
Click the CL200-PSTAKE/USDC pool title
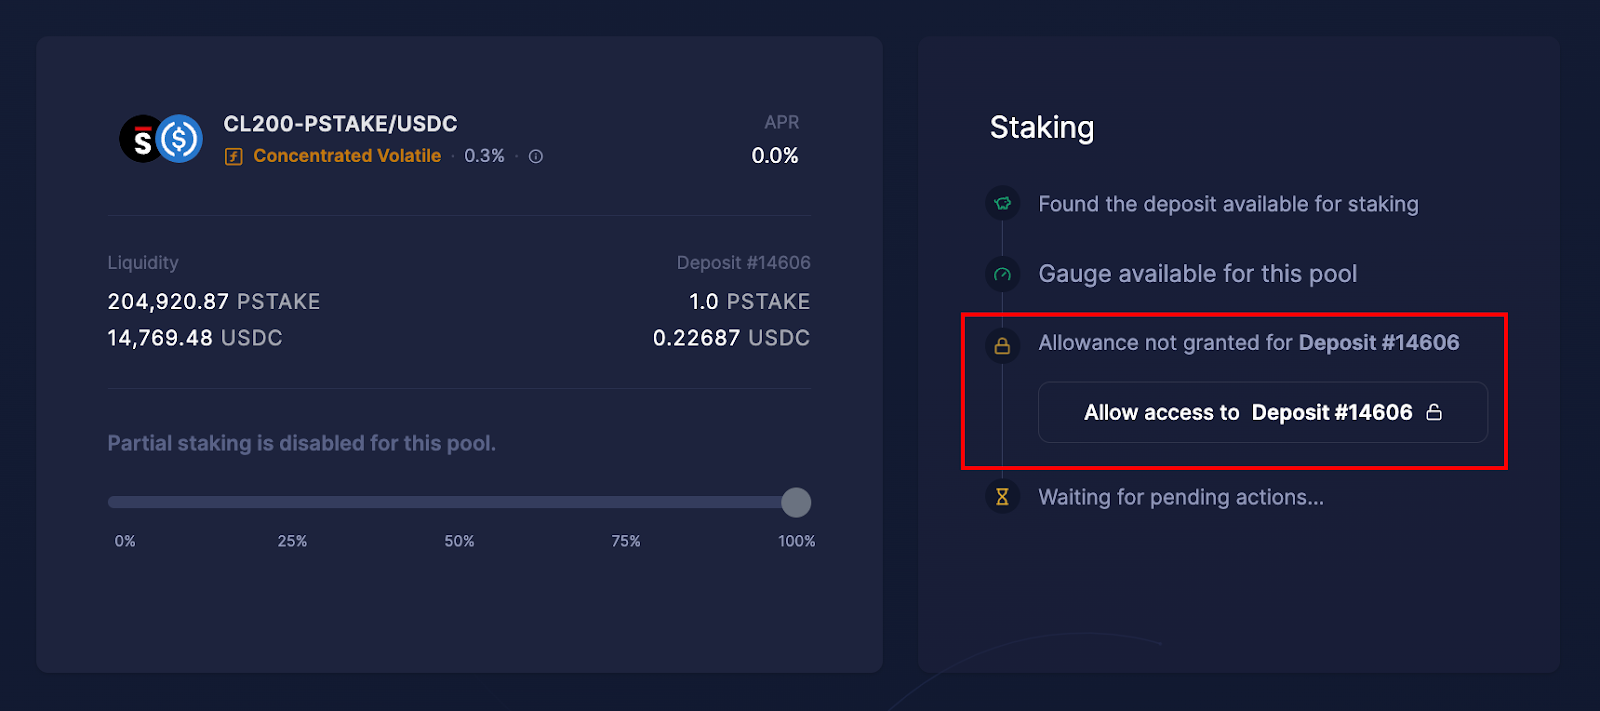click(x=340, y=124)
